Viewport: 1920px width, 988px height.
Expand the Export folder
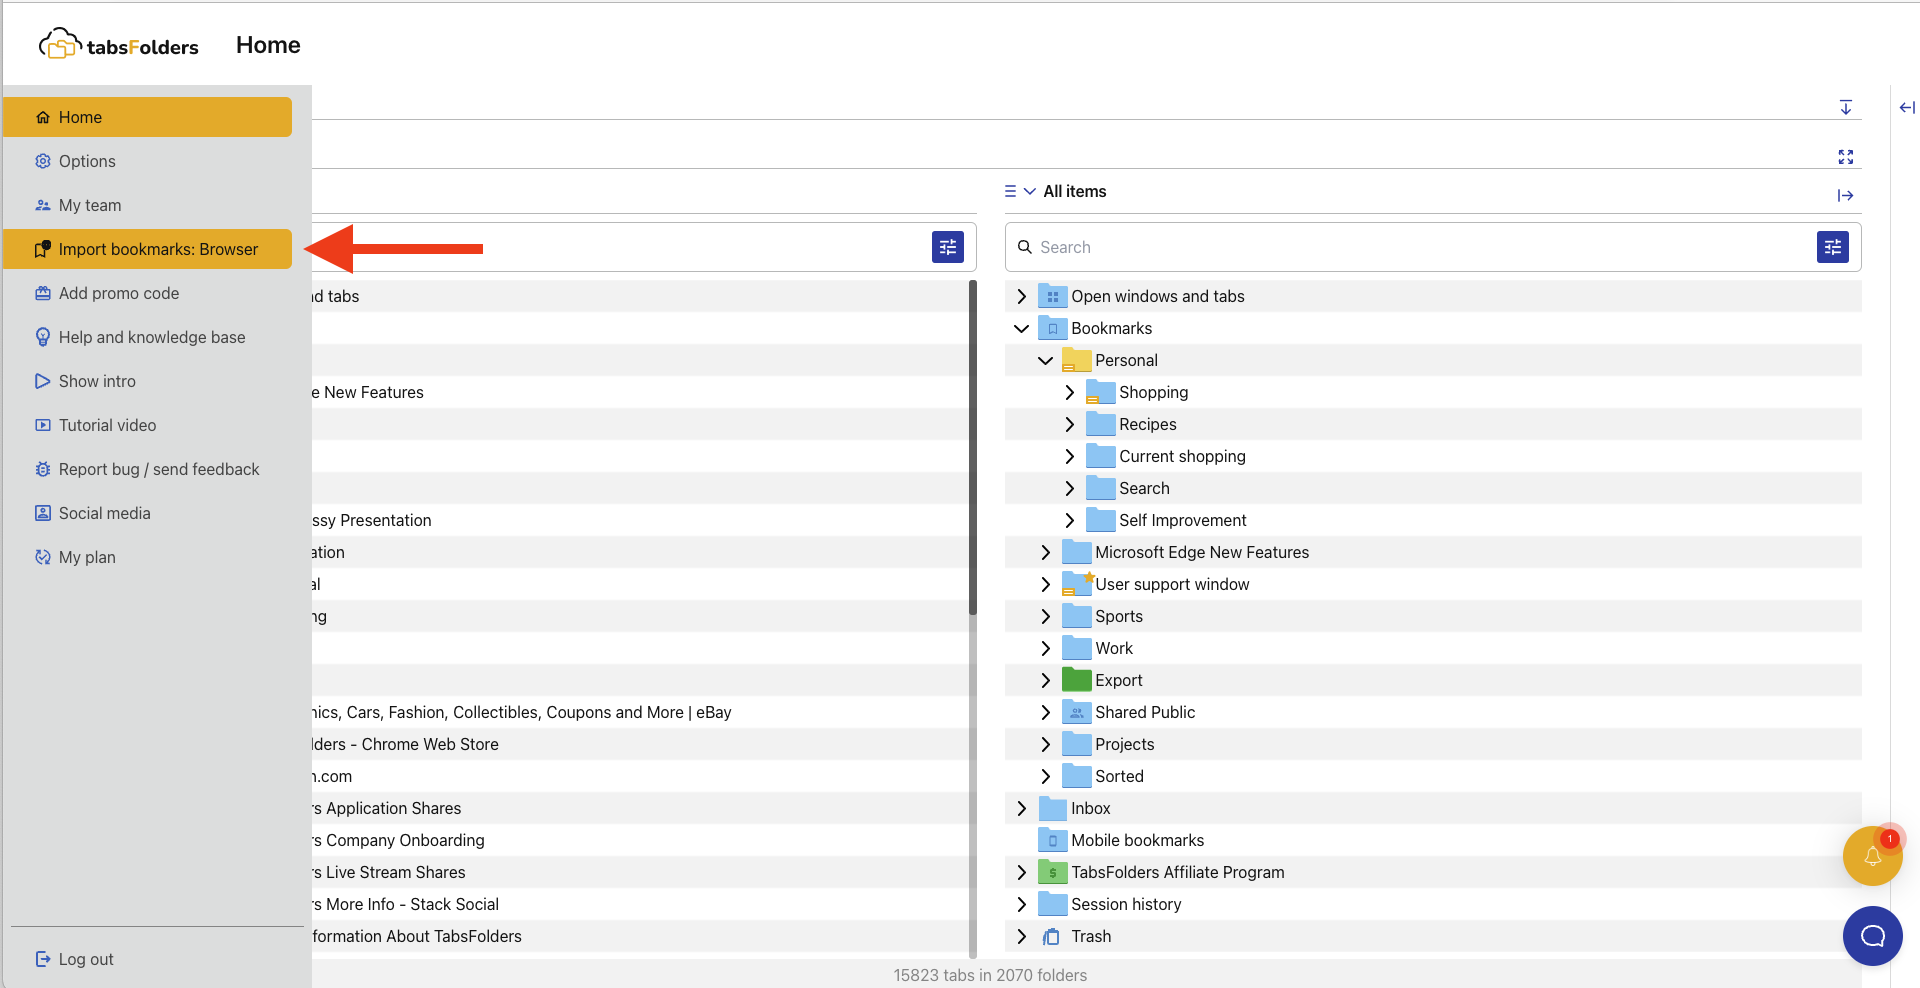pos(1045,680)
